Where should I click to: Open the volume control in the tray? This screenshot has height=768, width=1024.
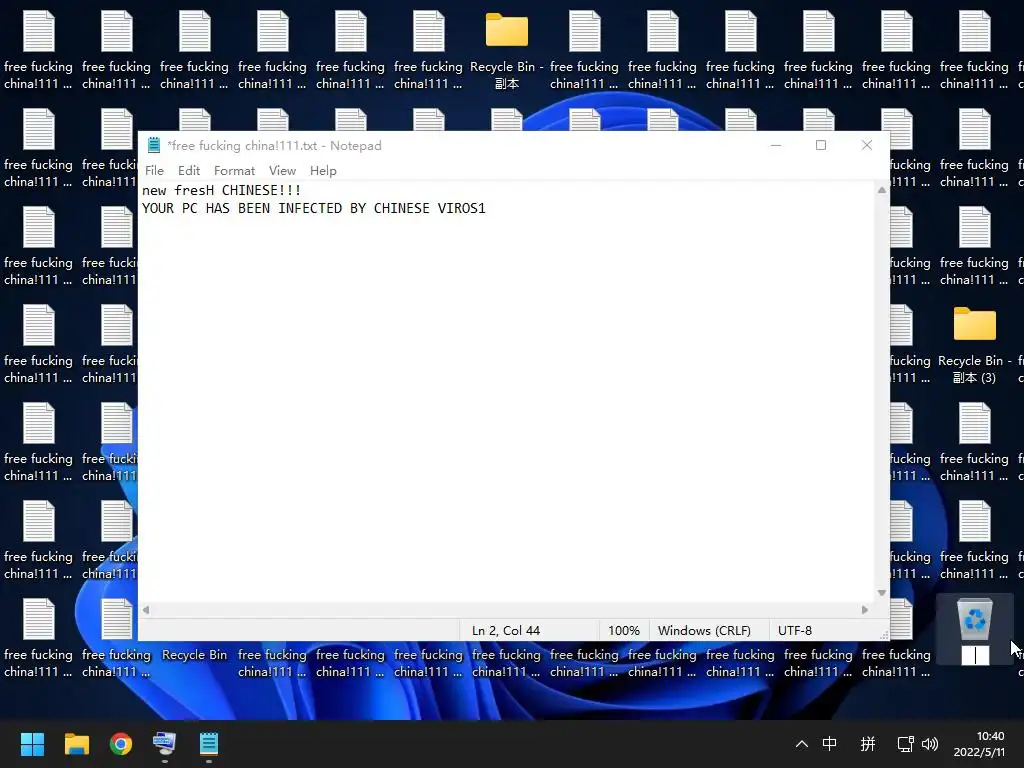coord(930,744)
